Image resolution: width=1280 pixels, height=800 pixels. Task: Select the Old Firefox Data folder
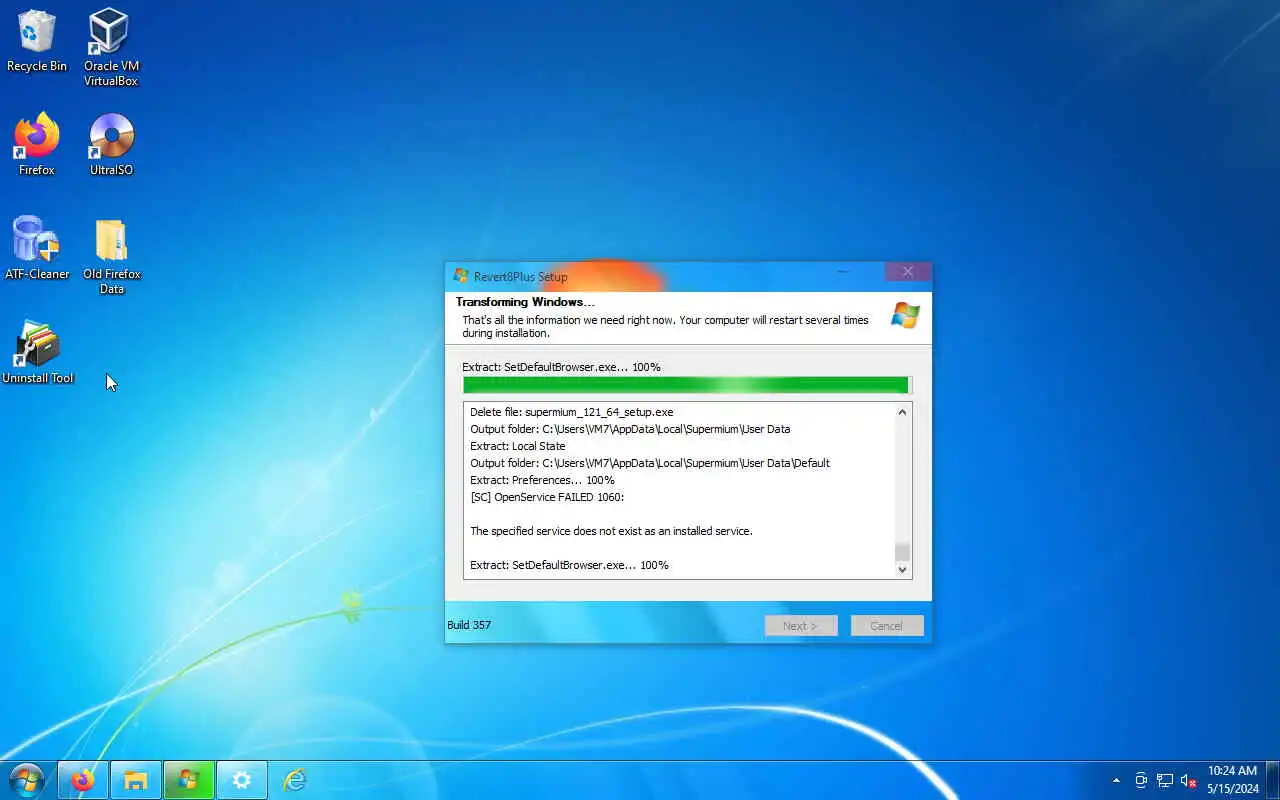point(111,256)
